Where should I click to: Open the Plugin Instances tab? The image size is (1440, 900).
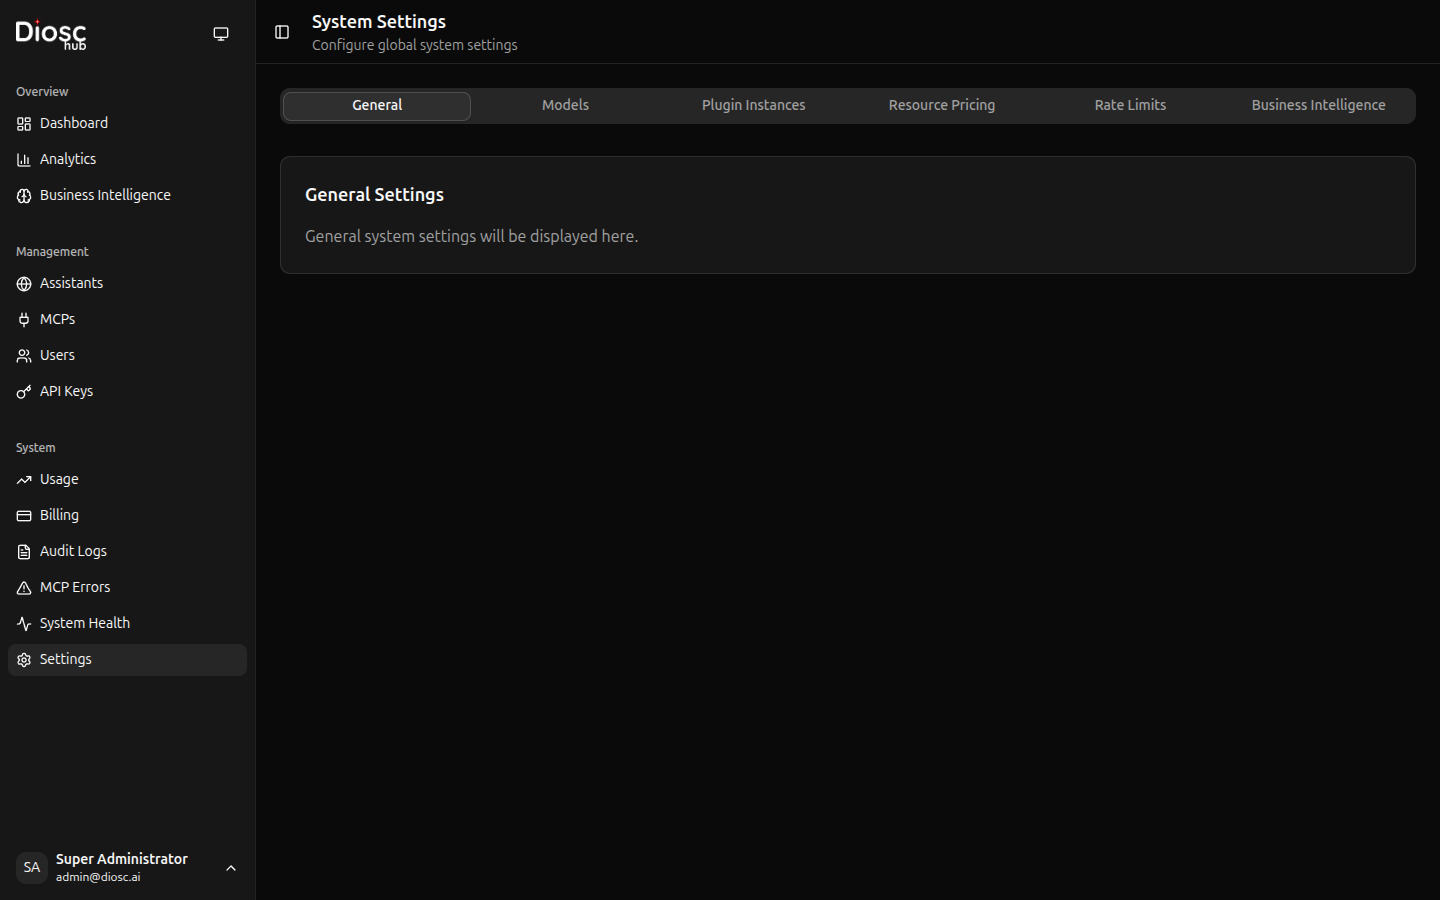[753, 104]
